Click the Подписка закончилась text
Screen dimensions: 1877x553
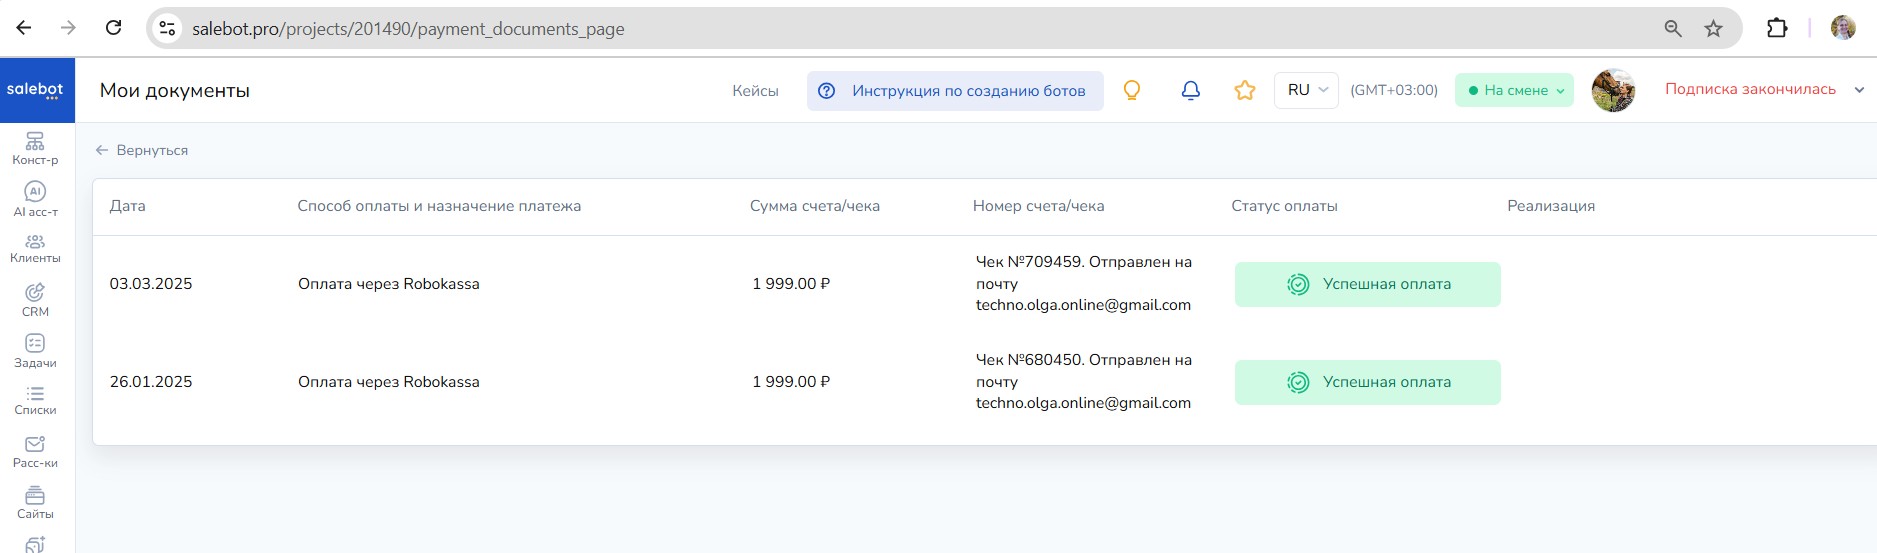[1750, 89]
